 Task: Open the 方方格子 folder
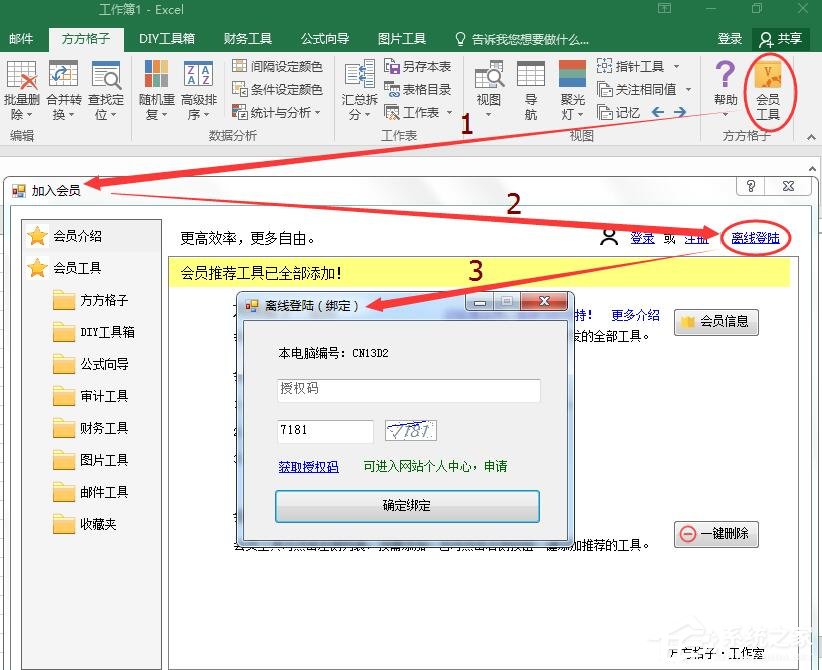point(93,300)
